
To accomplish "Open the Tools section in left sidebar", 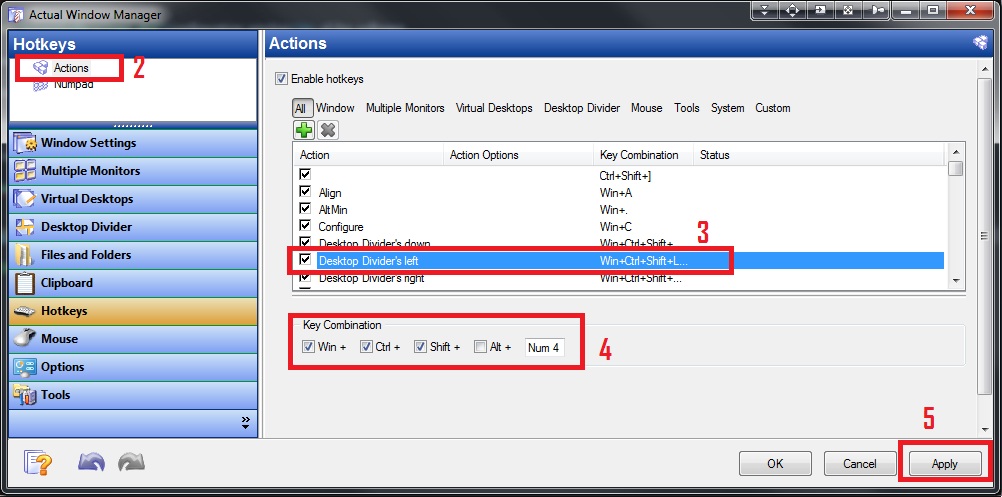I will (x=134, y=395).
